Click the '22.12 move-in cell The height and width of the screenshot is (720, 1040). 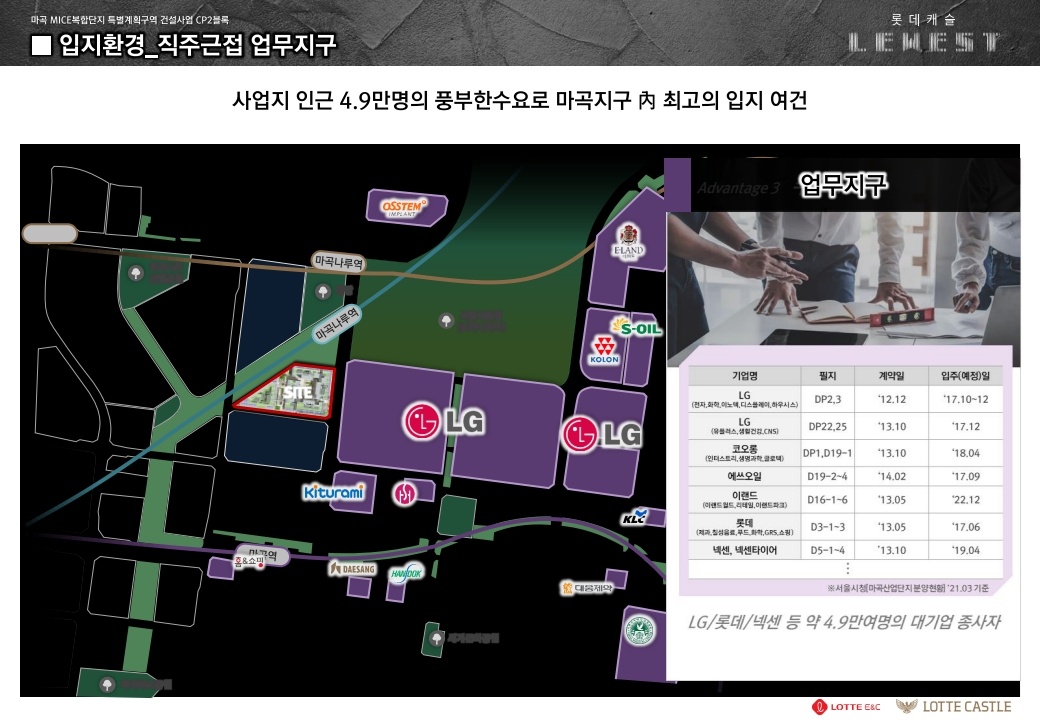click(965, 499)
